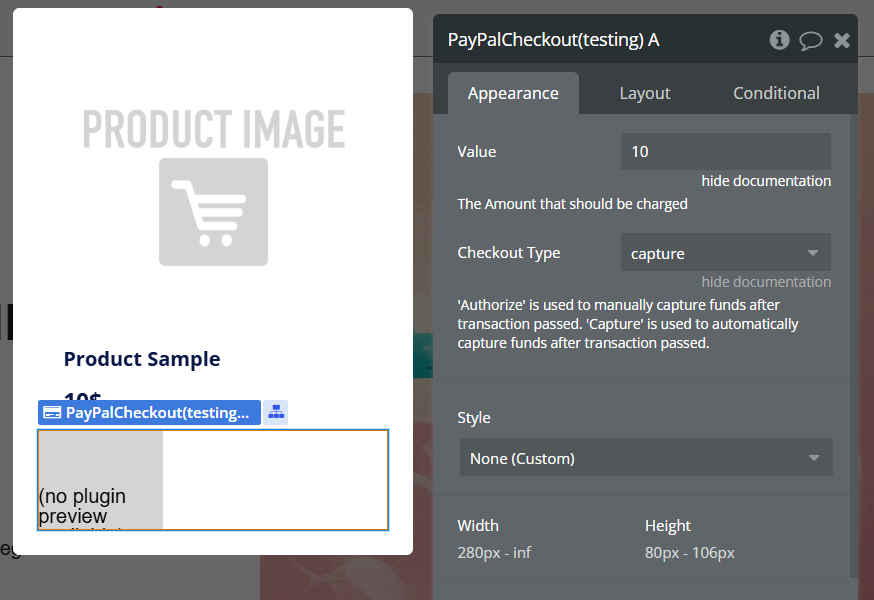This screenshot has width=874, height=600.
Task: Switch to the Appearance tab
Action: tap(513, 93)
